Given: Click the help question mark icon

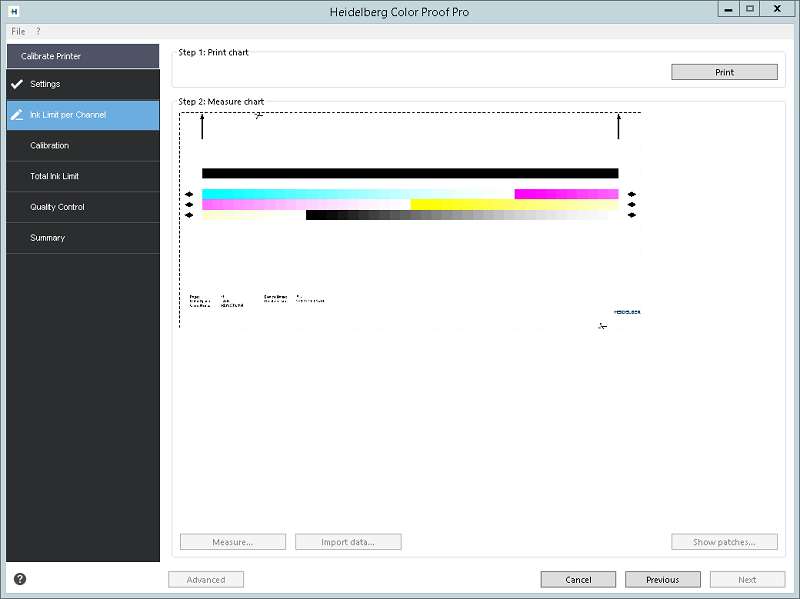Looking at the screenshot, I should click(20, 579).
